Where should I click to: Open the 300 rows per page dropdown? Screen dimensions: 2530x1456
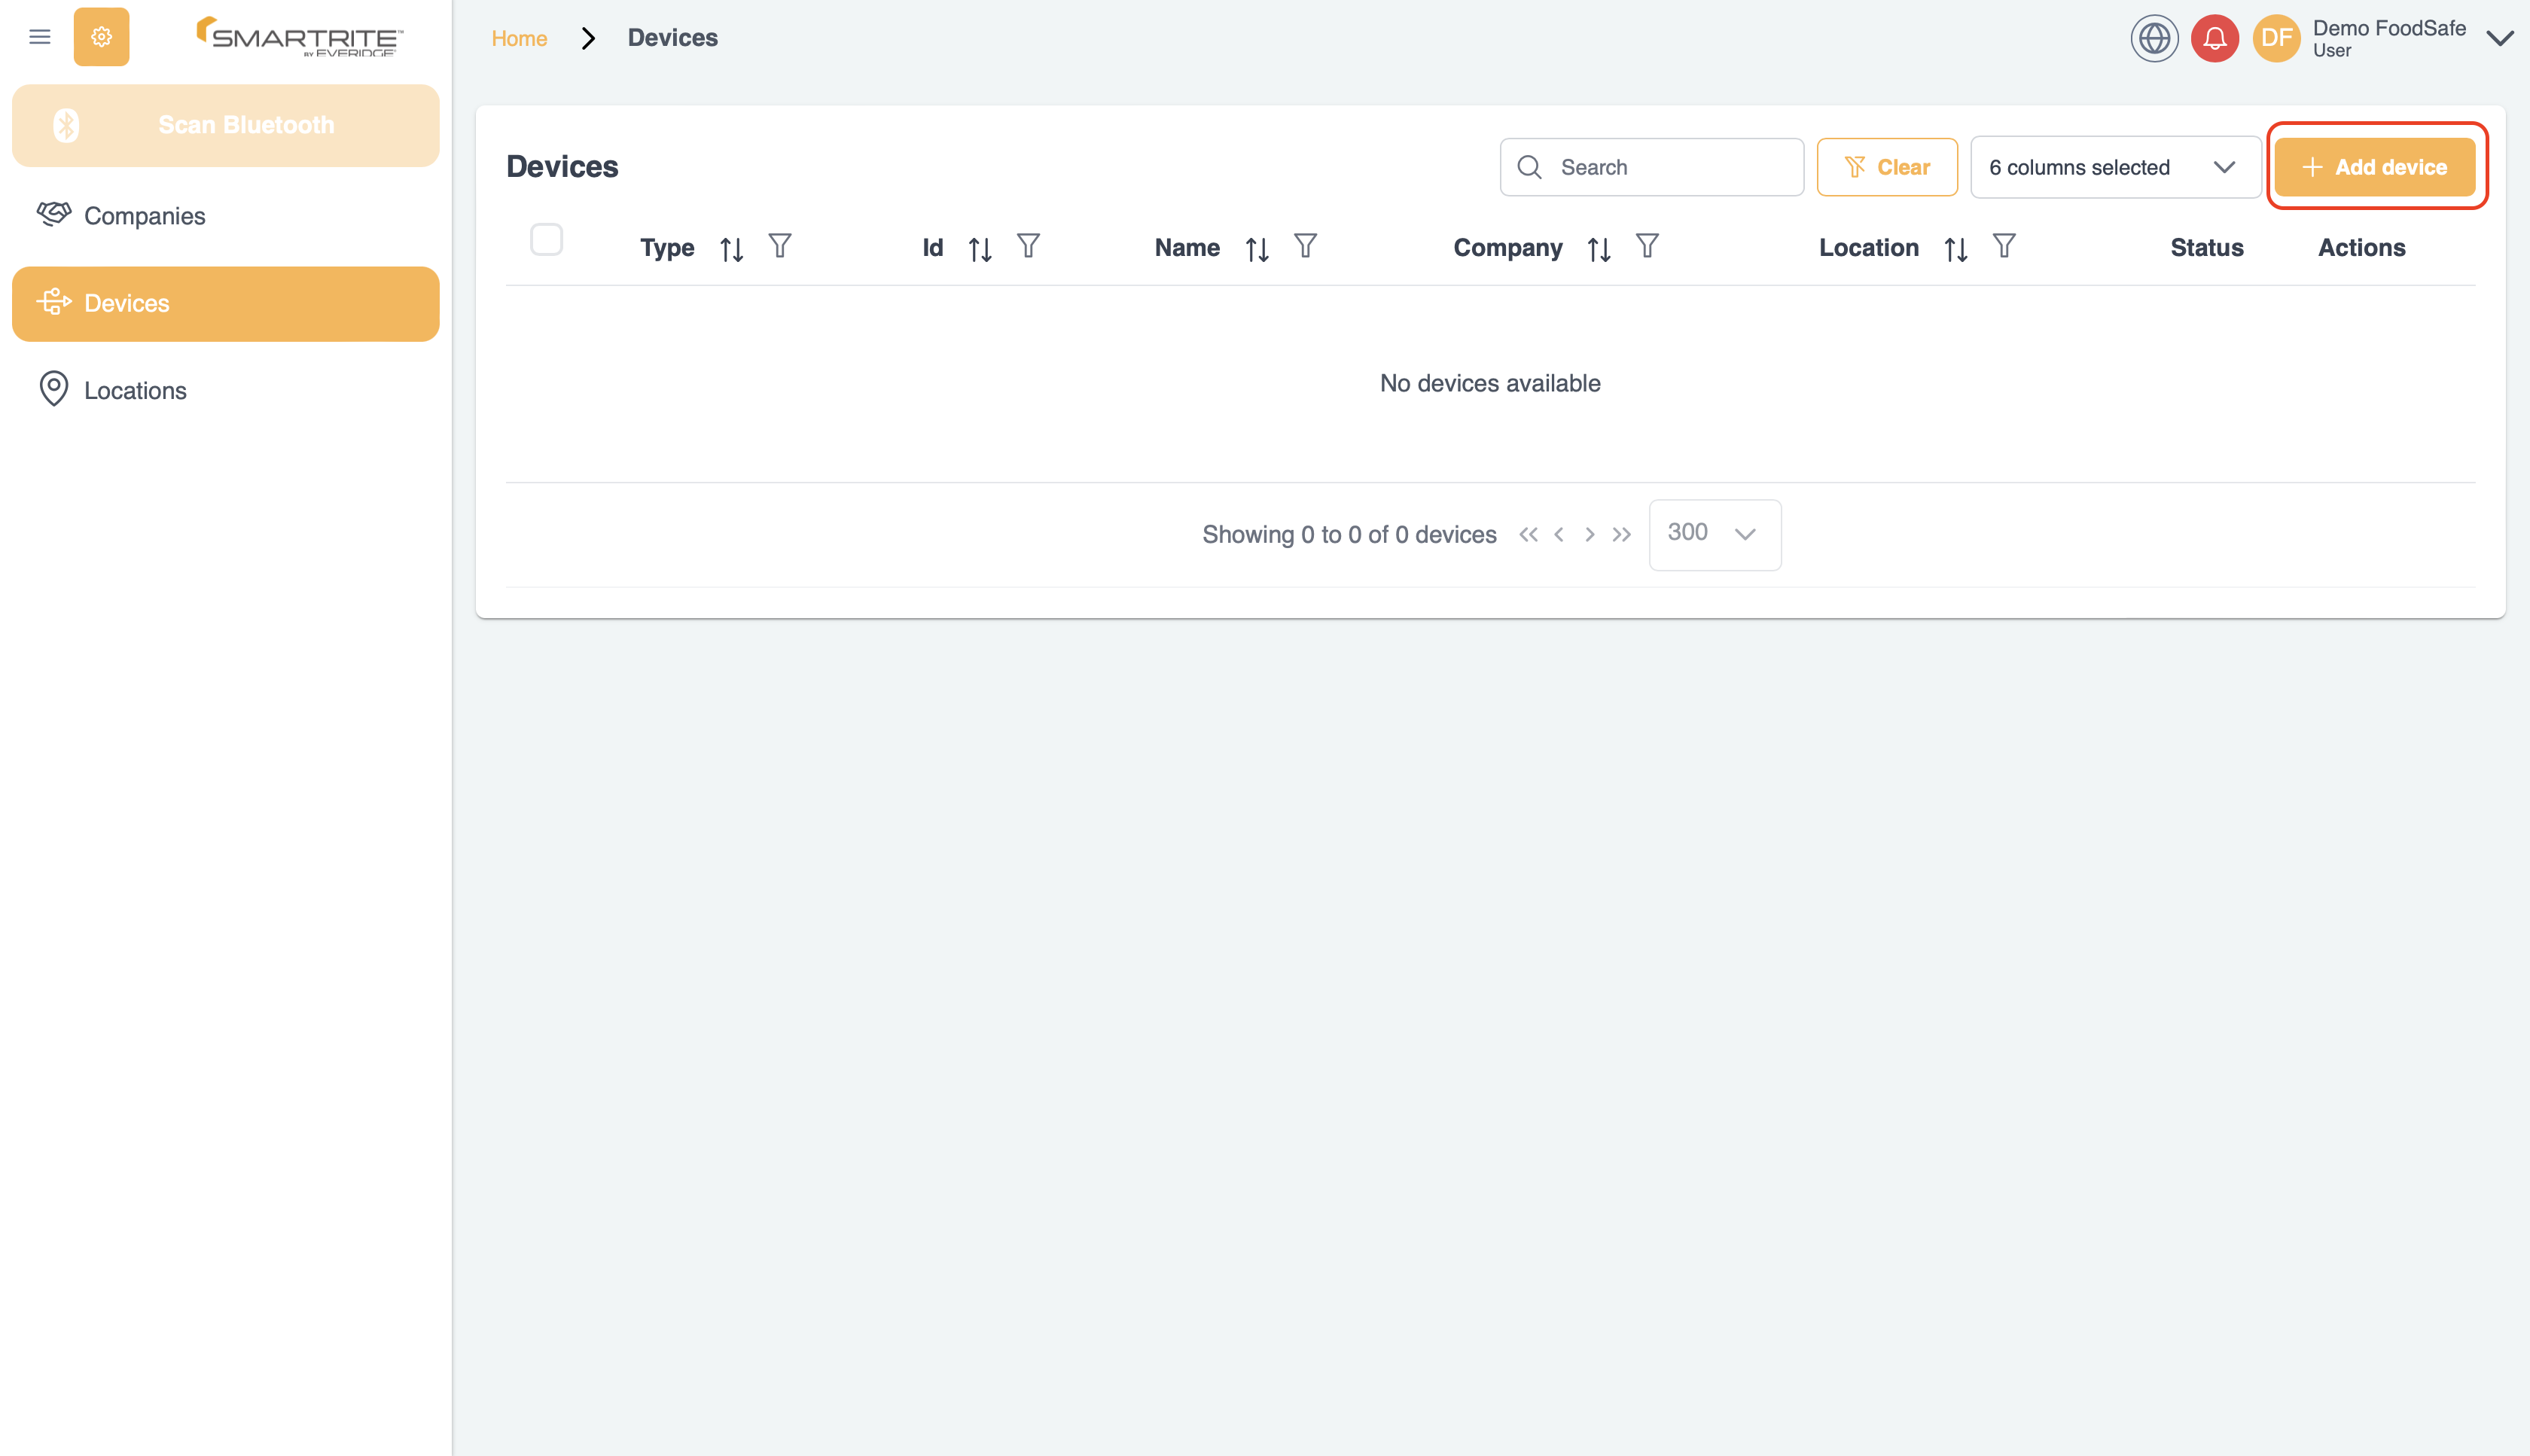[x=1714, y=534]
